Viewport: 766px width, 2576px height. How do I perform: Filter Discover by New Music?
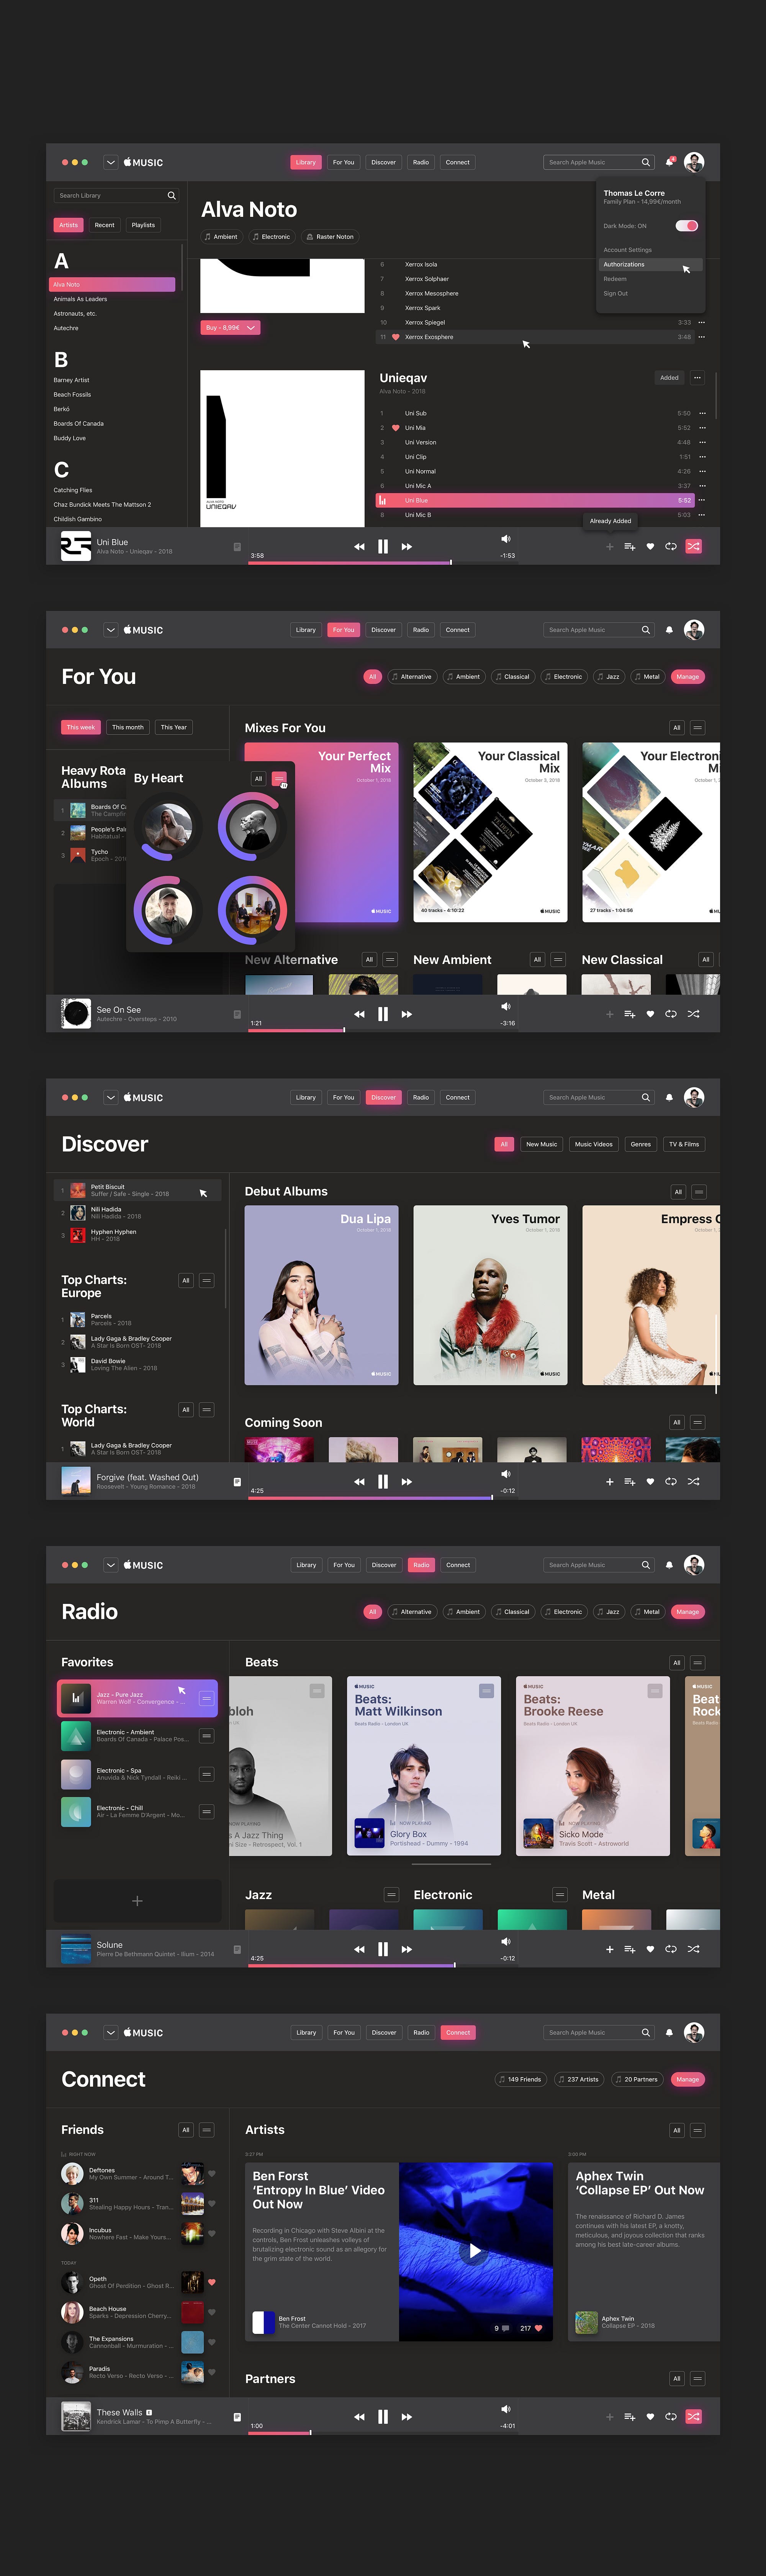coord(541,1144)
